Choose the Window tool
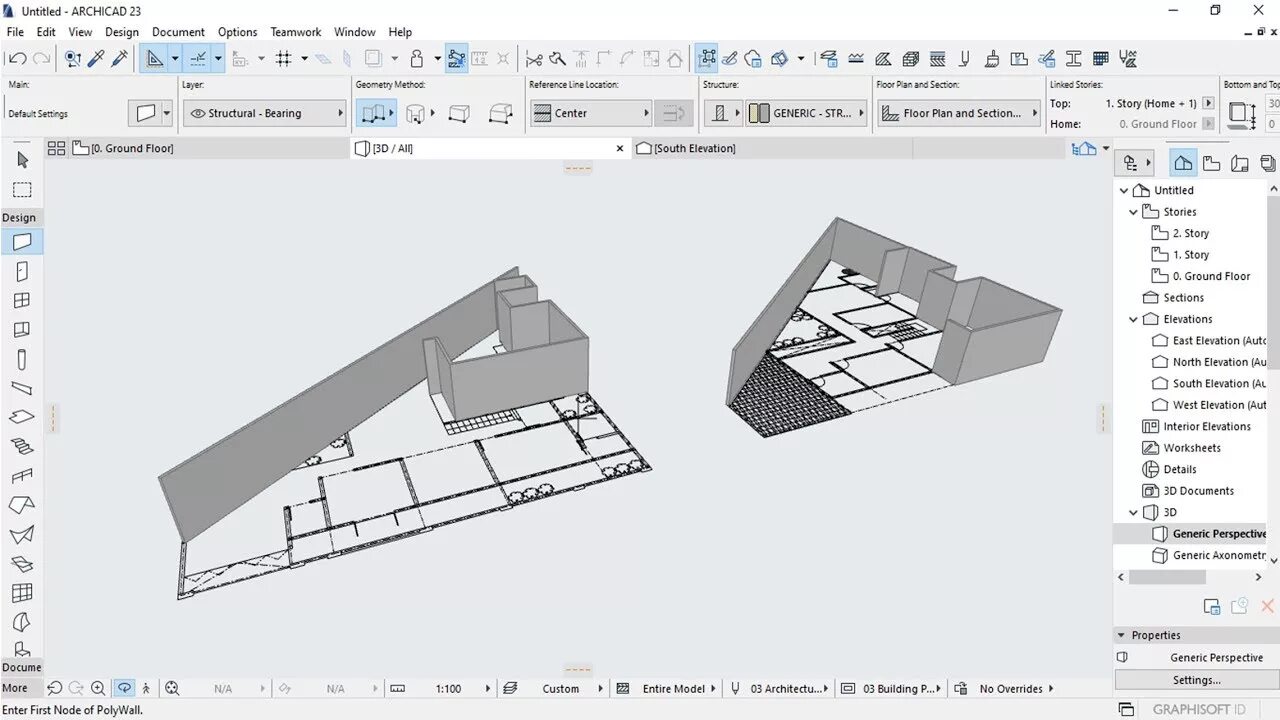1280x720 pixels. (x=22, y=300)
